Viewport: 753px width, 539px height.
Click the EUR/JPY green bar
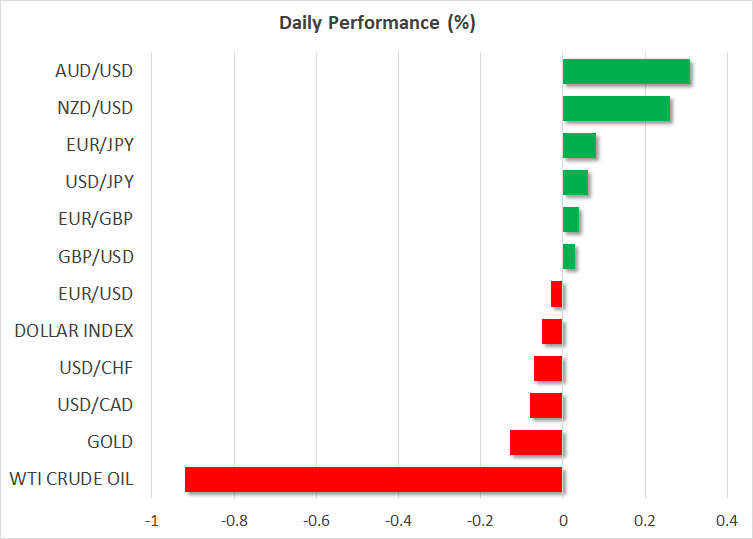pyautogui.click(x=579, y=145)
